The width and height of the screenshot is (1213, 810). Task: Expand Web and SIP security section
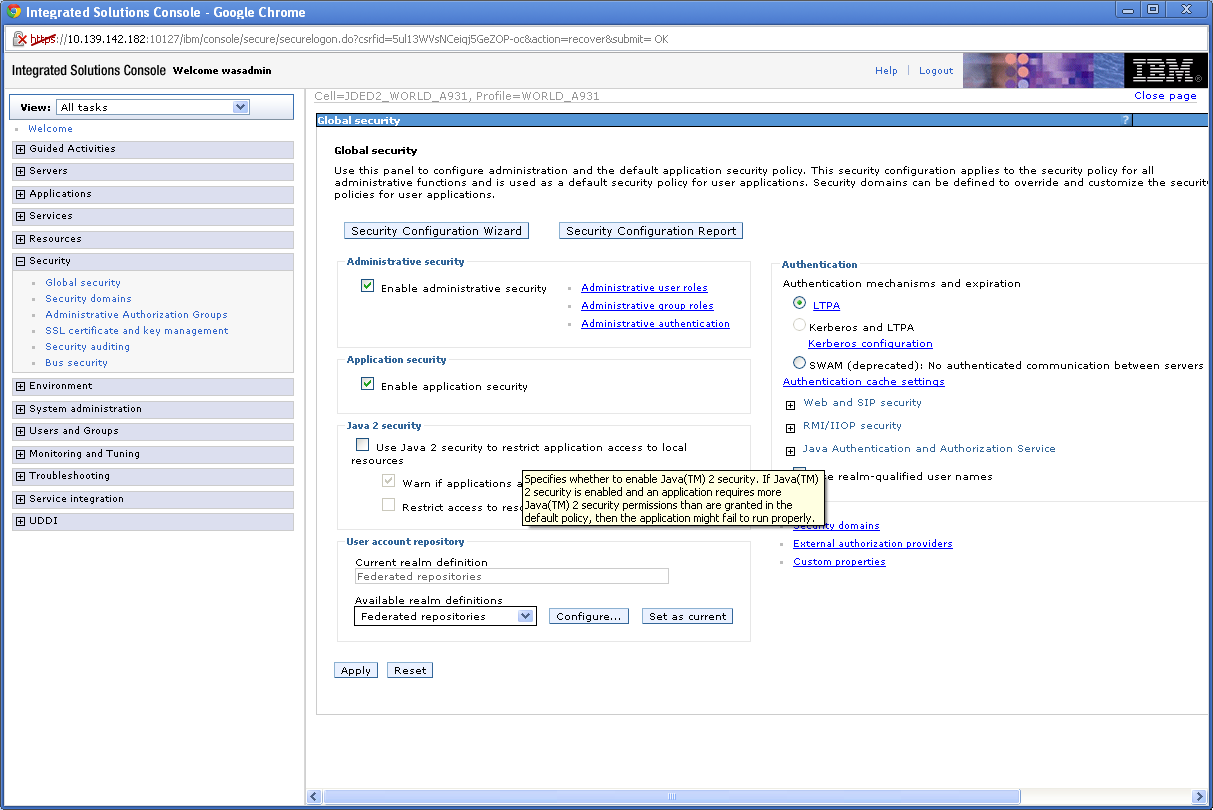coord(790,405)
